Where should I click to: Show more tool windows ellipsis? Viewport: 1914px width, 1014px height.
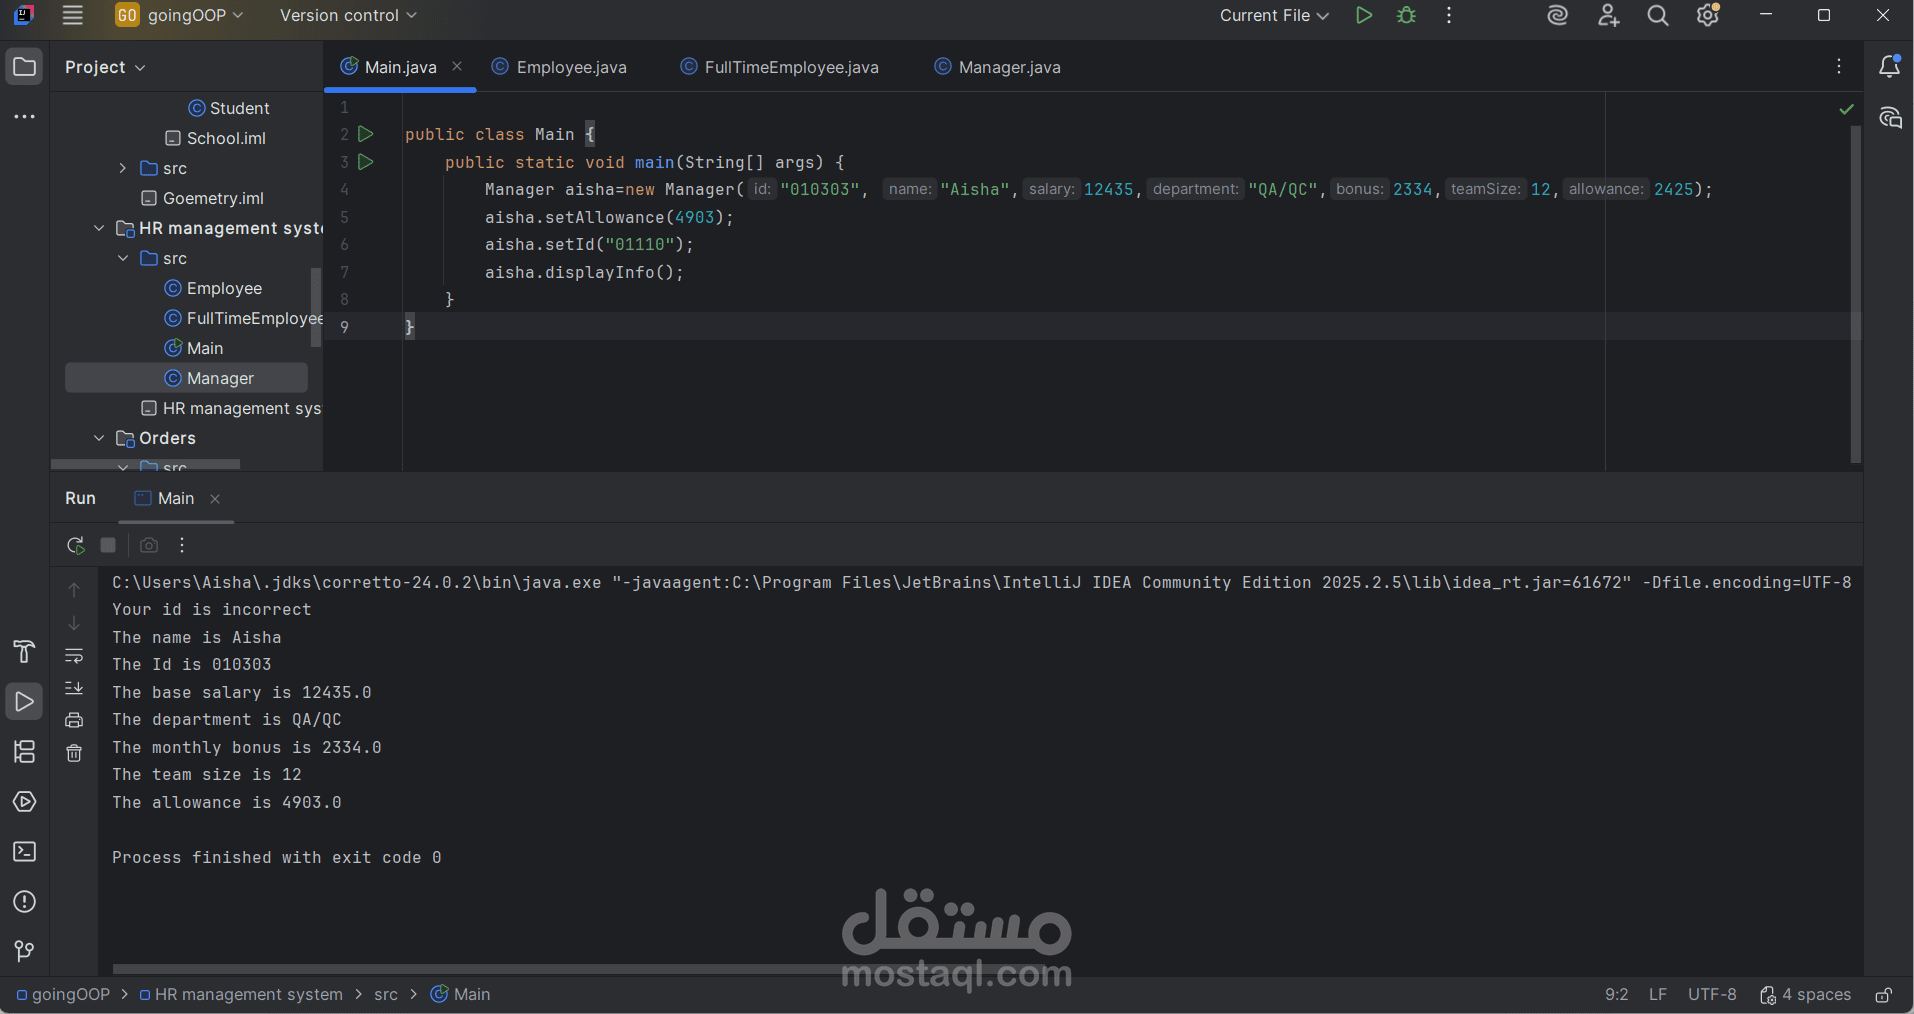coord(24,117)
